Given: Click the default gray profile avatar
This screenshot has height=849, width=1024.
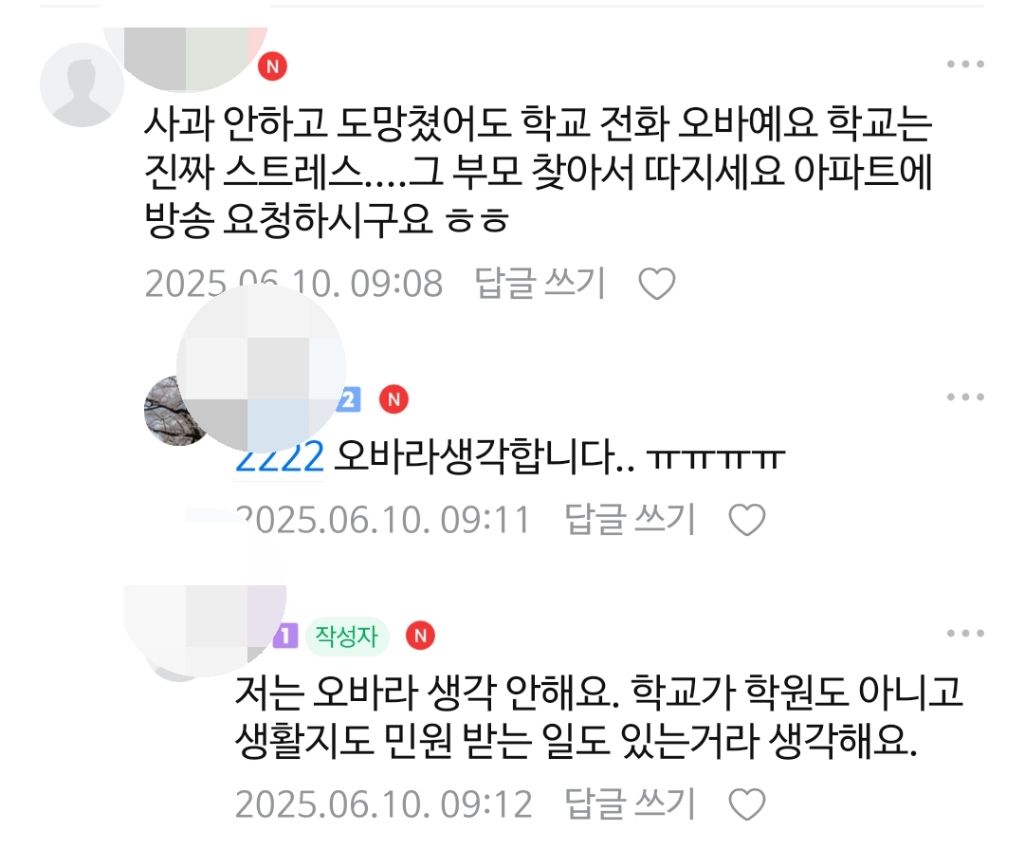Looking at the screenshot, I should (x=81, y=84).
